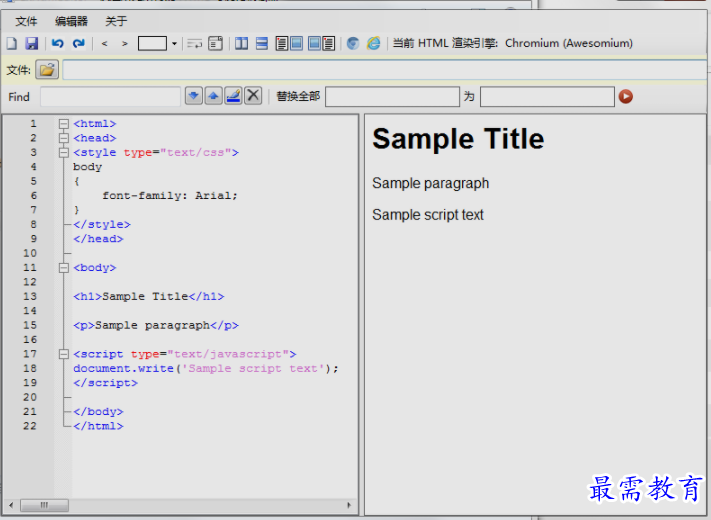
Task: Click 'Sample paragraph' in preview pane
Action: point(431,184)
